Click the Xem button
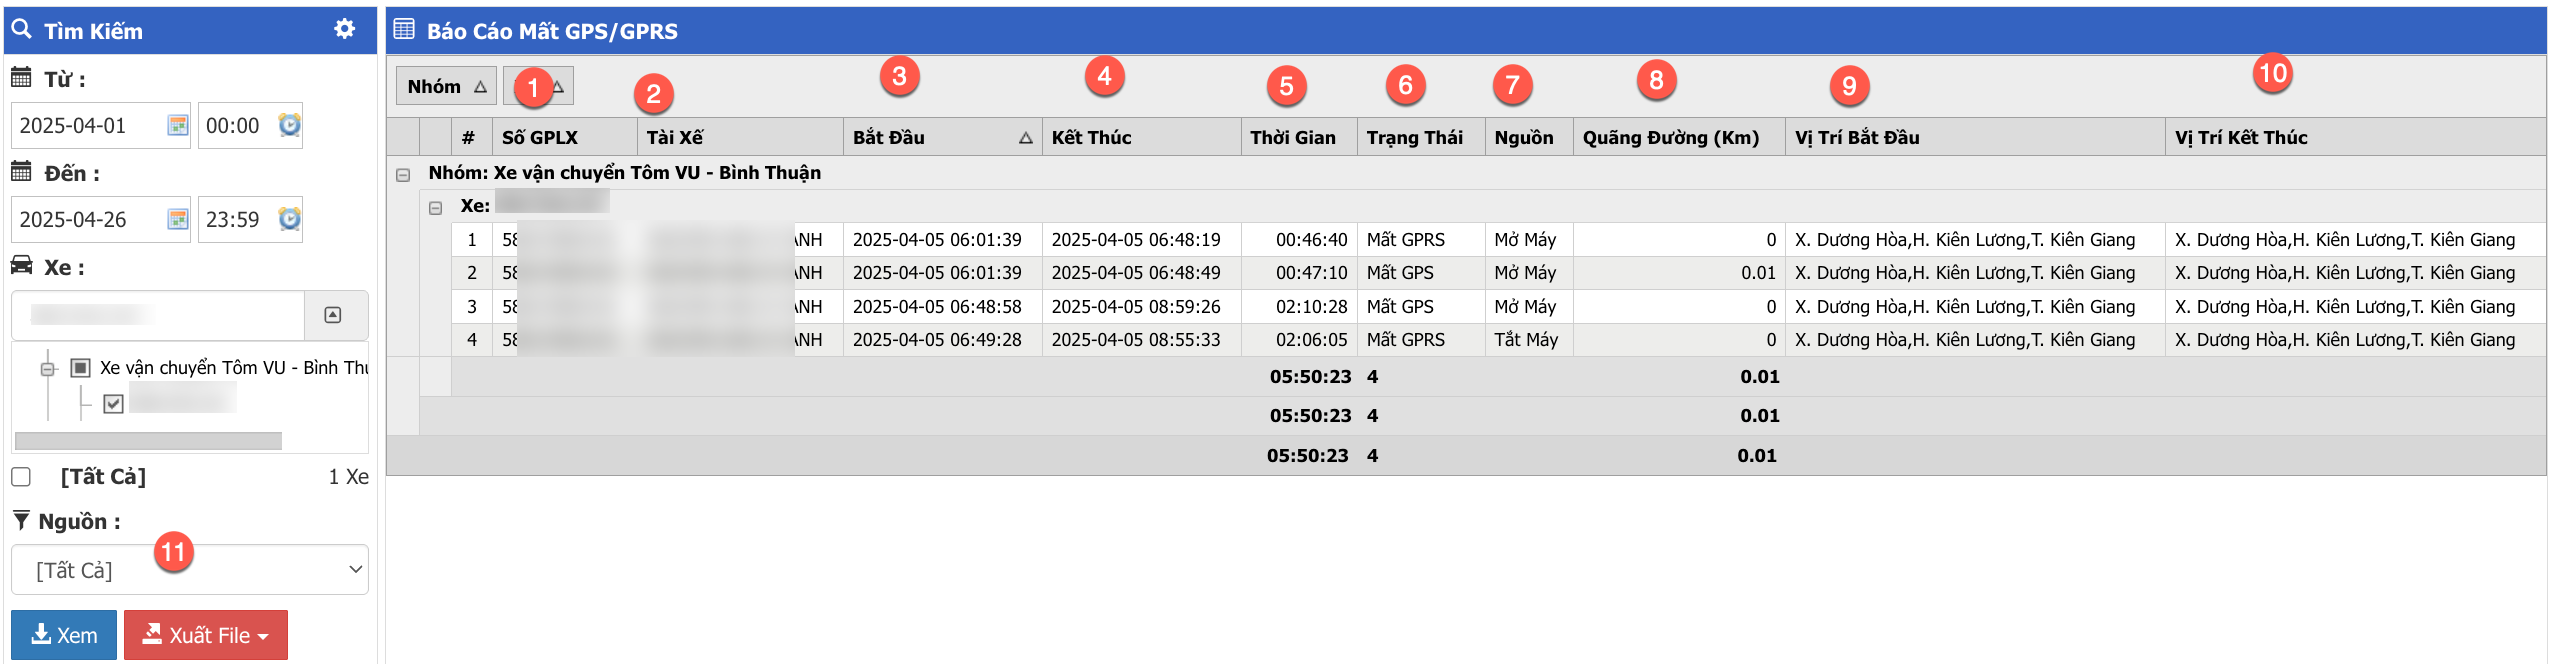The width and height of the screenshot is (2554, 664). point(64,635)
